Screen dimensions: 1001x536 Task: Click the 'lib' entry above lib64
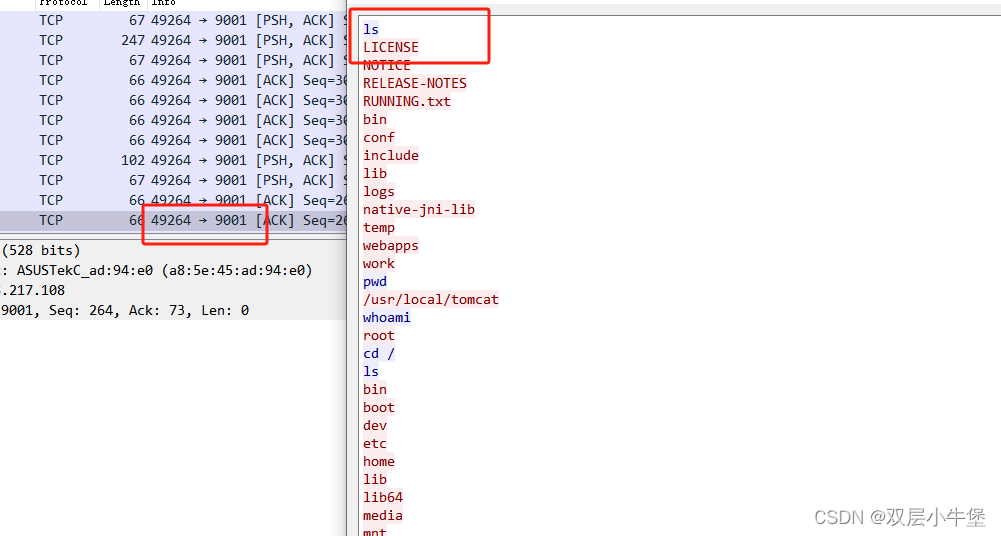click(375, 479)
